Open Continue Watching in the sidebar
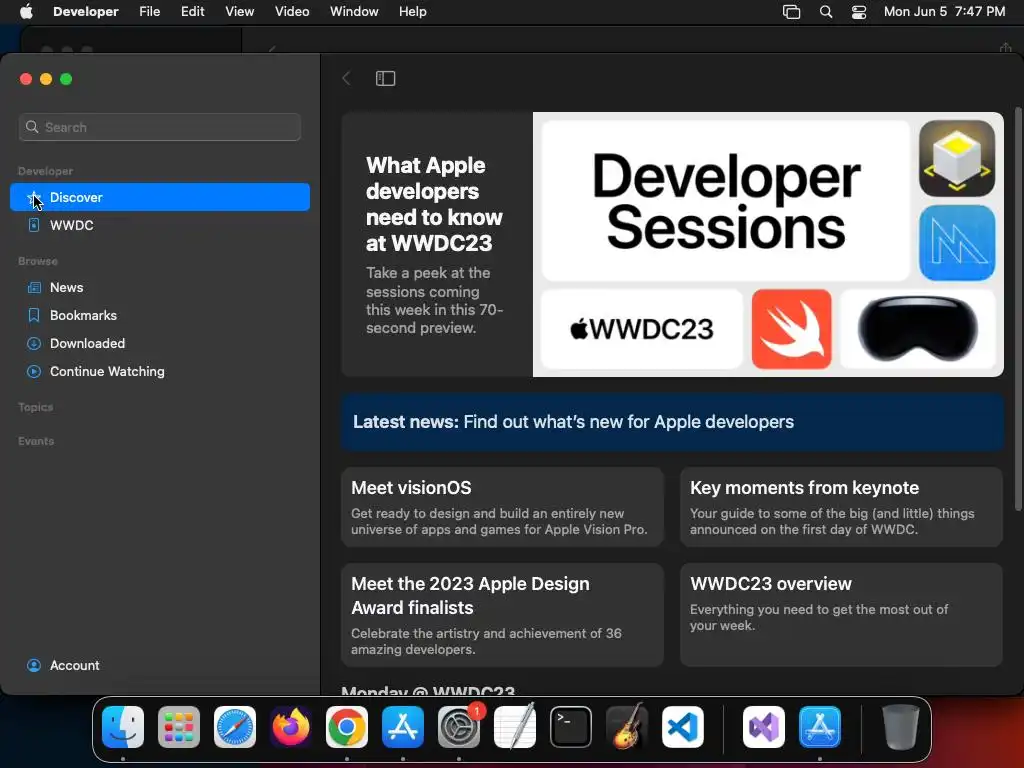The width and height of the screenshot is (1024, 768). [160, 372]
